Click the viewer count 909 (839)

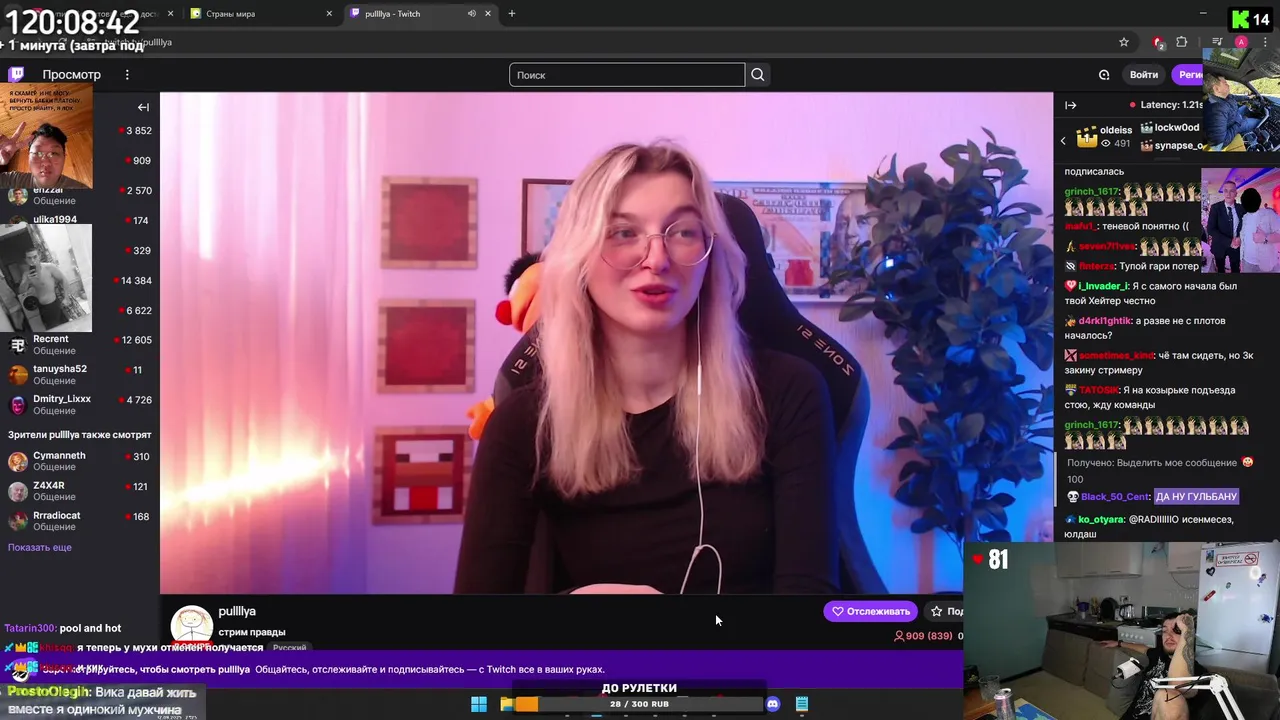[923, 636]
